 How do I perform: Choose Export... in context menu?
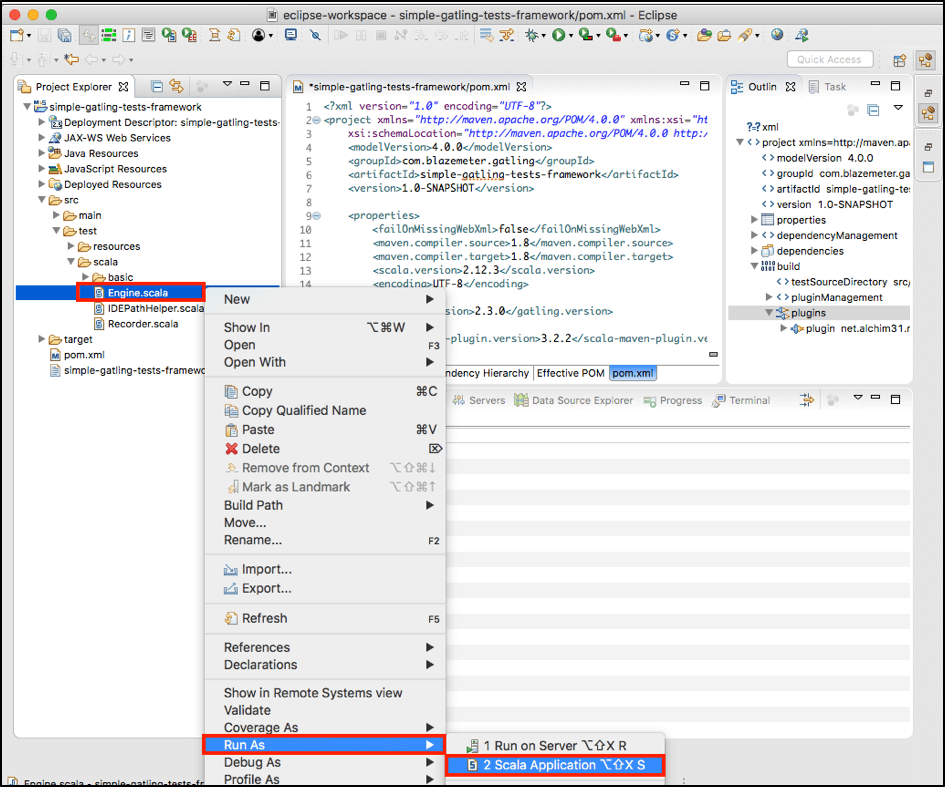coord(325,588)
